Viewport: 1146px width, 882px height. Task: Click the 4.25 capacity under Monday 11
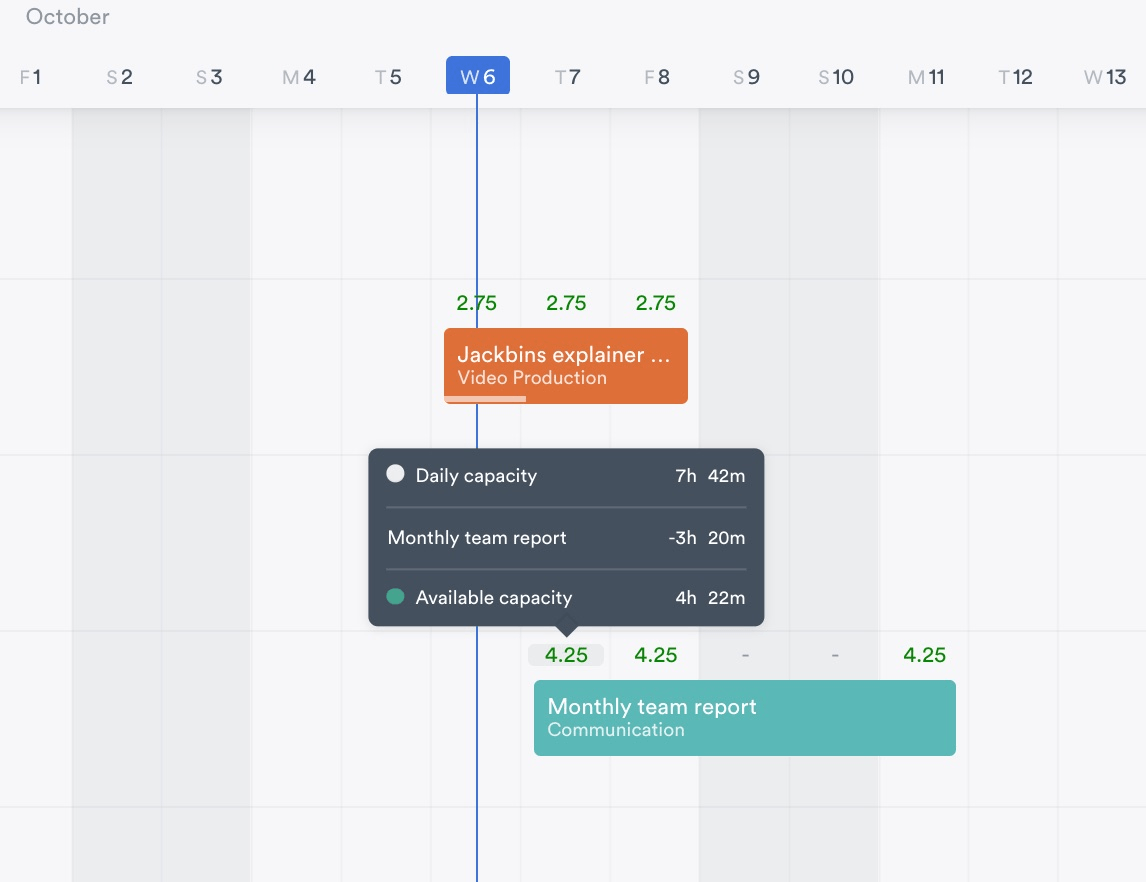tap(924, 655)
